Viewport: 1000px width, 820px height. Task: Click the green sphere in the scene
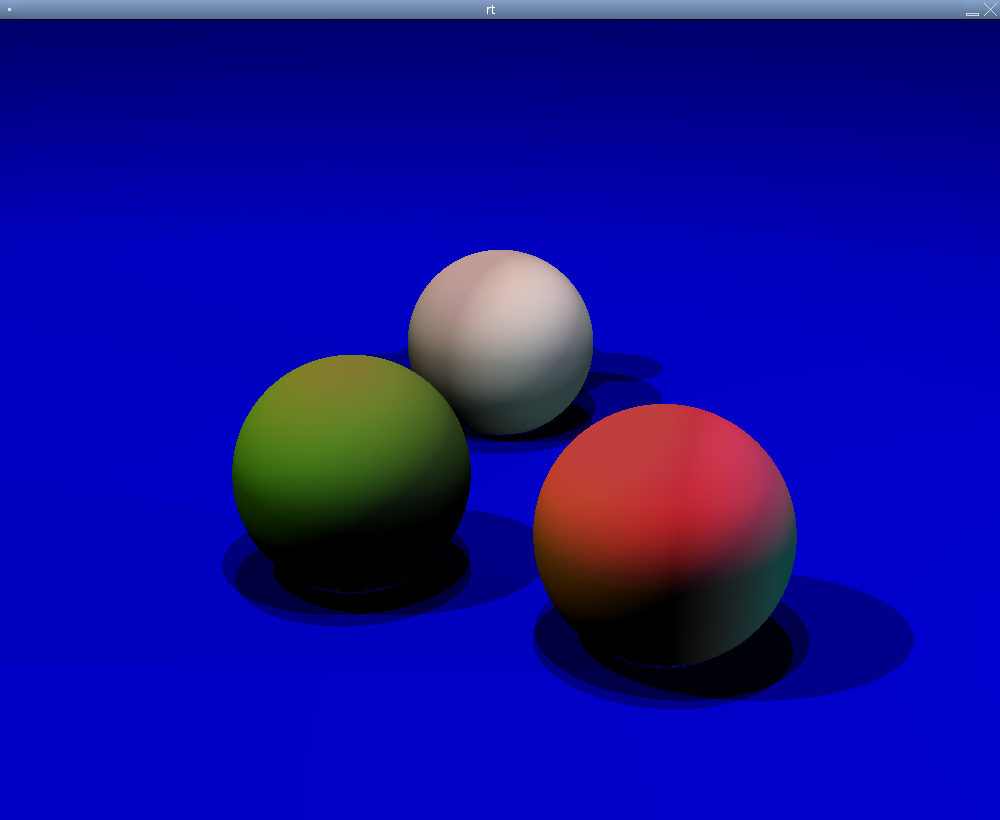[x=350, y=470]
